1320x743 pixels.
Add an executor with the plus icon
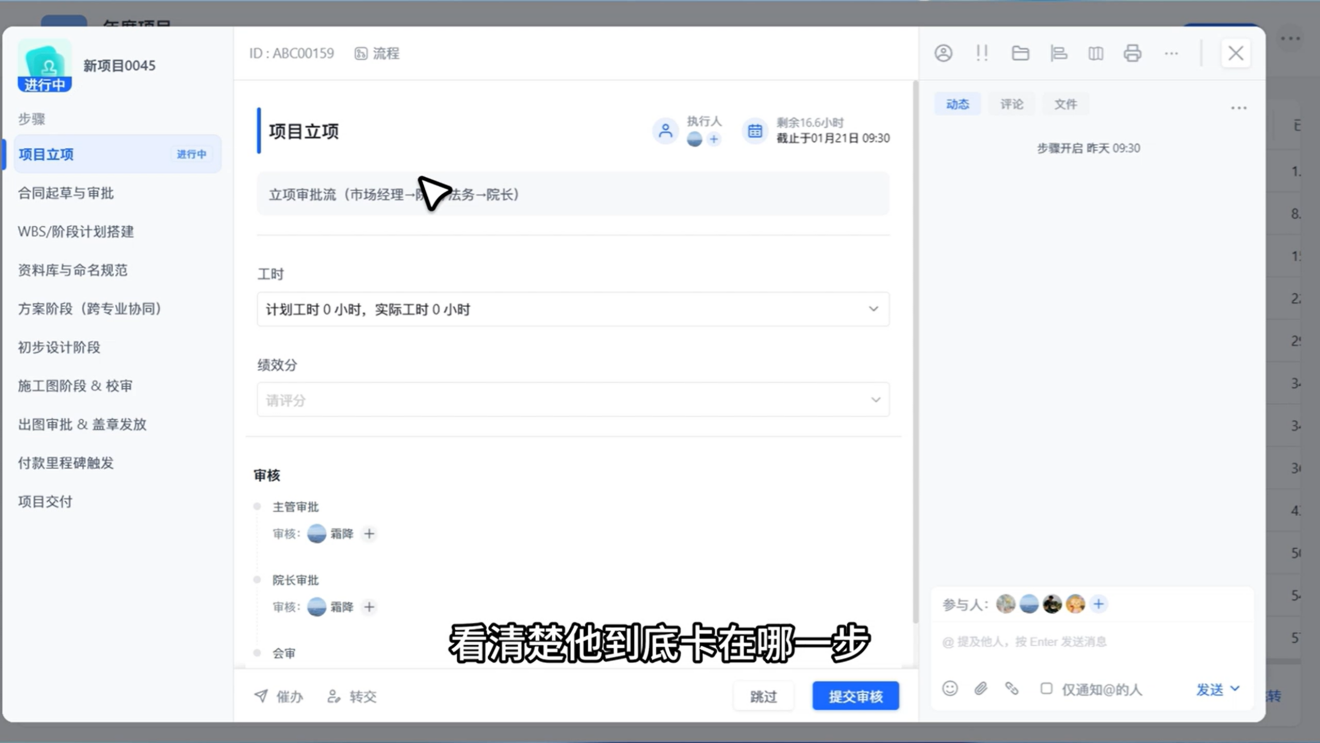coord(714,139)
